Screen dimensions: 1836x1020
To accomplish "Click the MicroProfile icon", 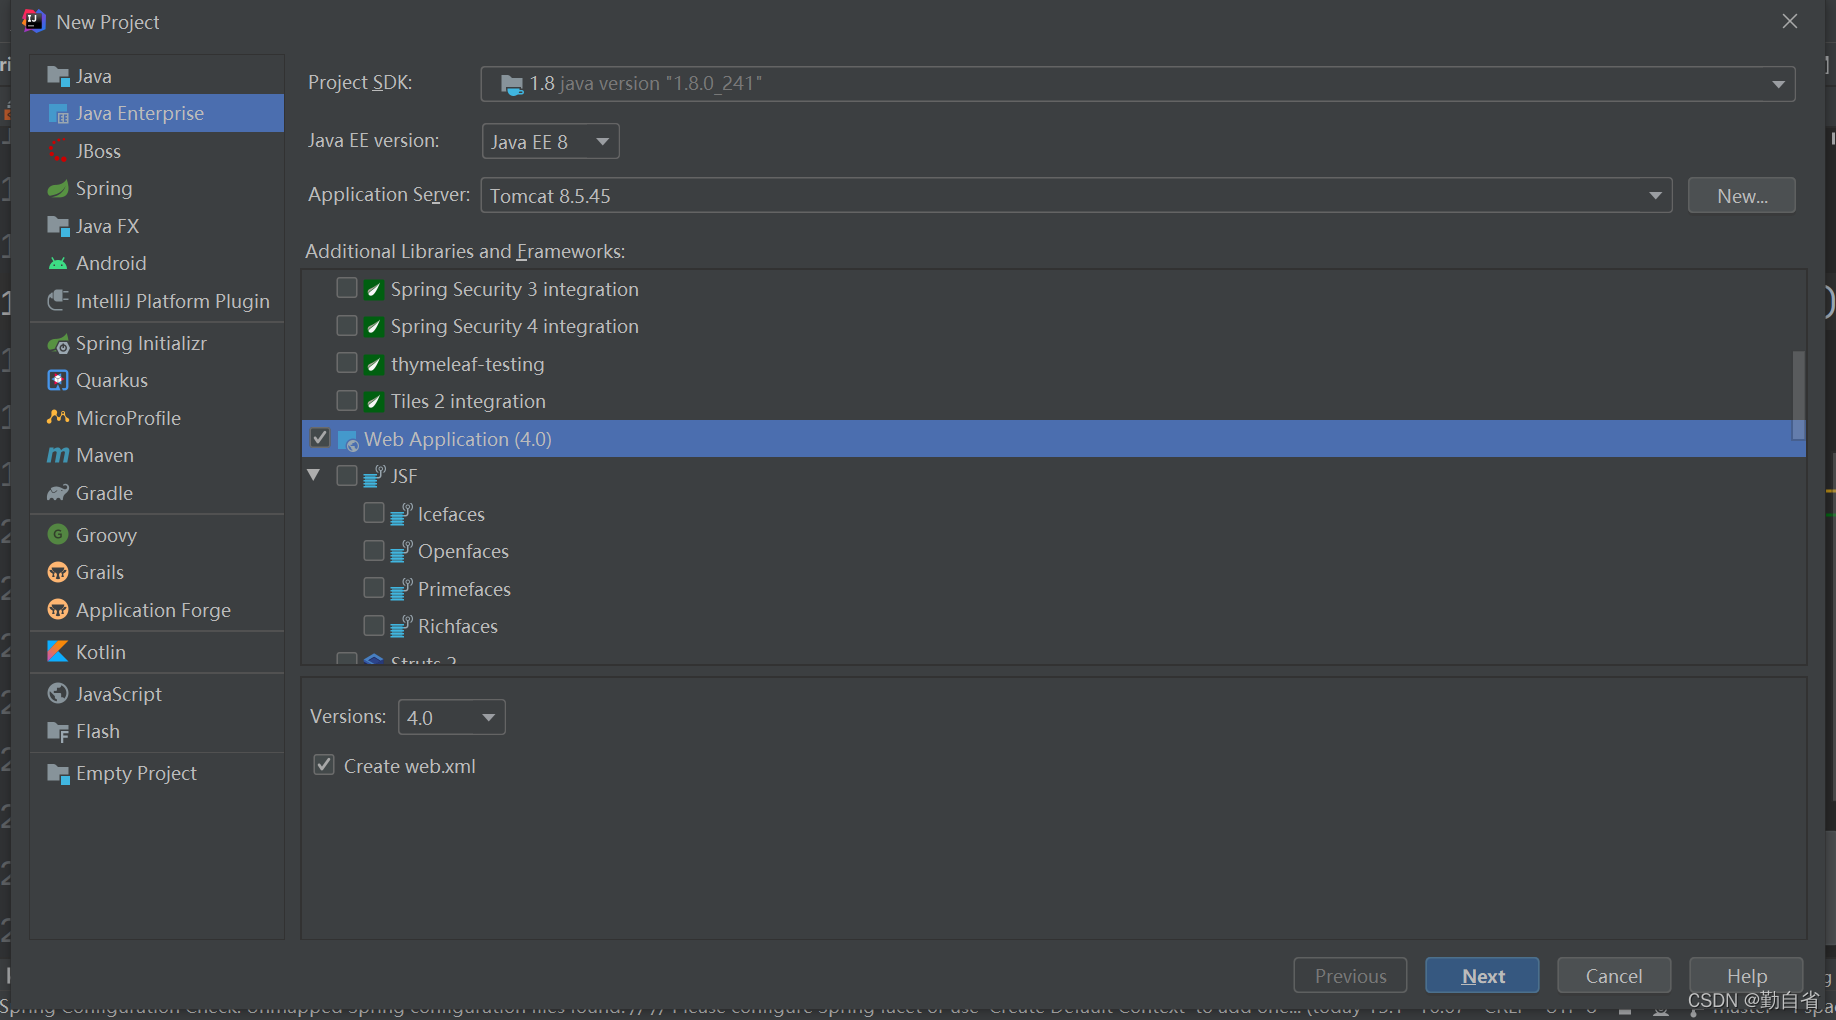I will click(58, 418).
